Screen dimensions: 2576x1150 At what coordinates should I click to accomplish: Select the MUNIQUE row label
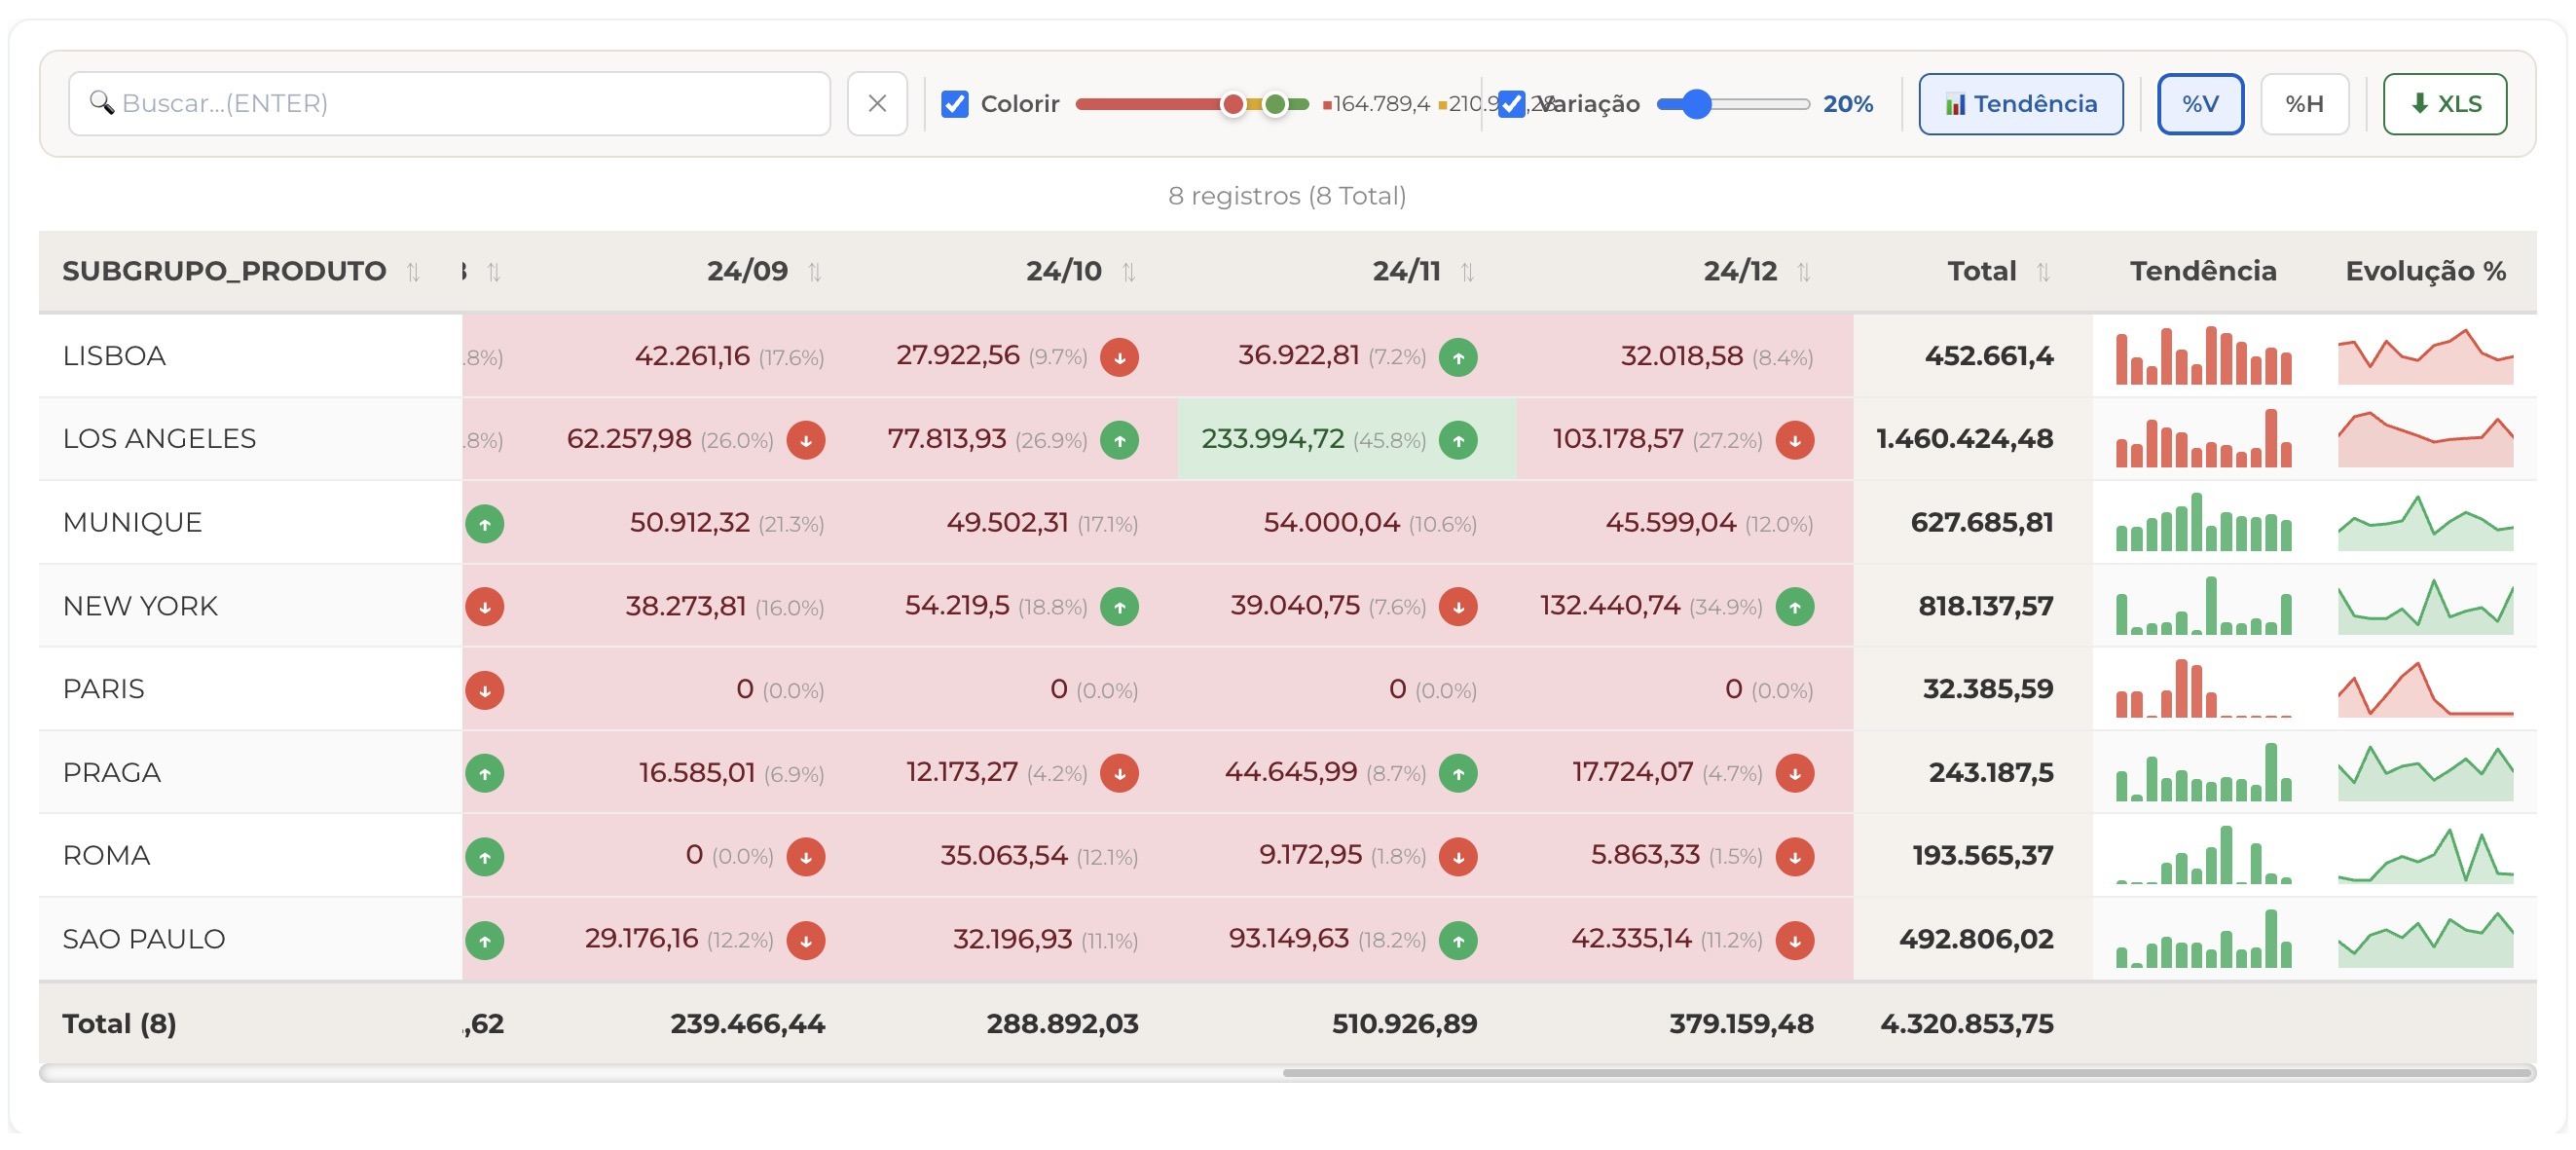(132, 522)
